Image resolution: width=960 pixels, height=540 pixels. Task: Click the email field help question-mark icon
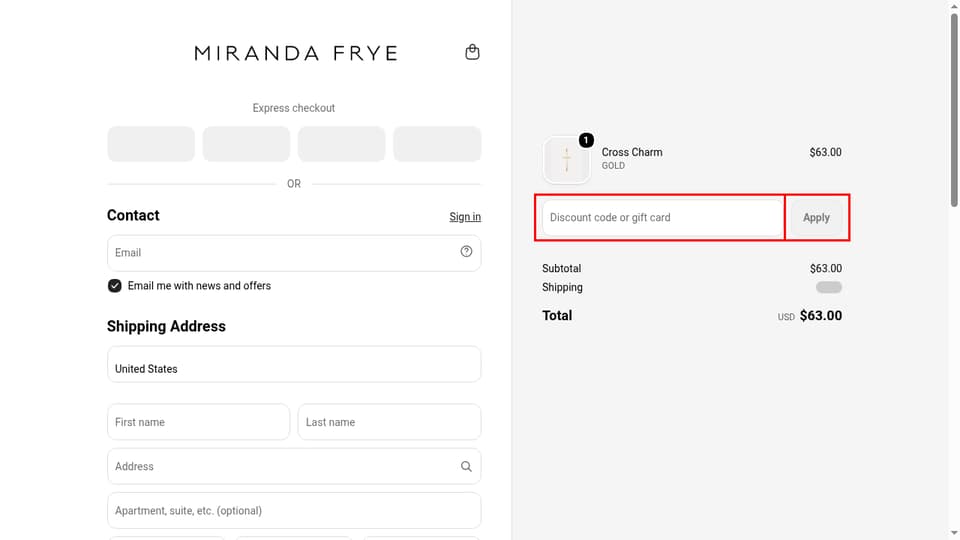click(467, 252)
